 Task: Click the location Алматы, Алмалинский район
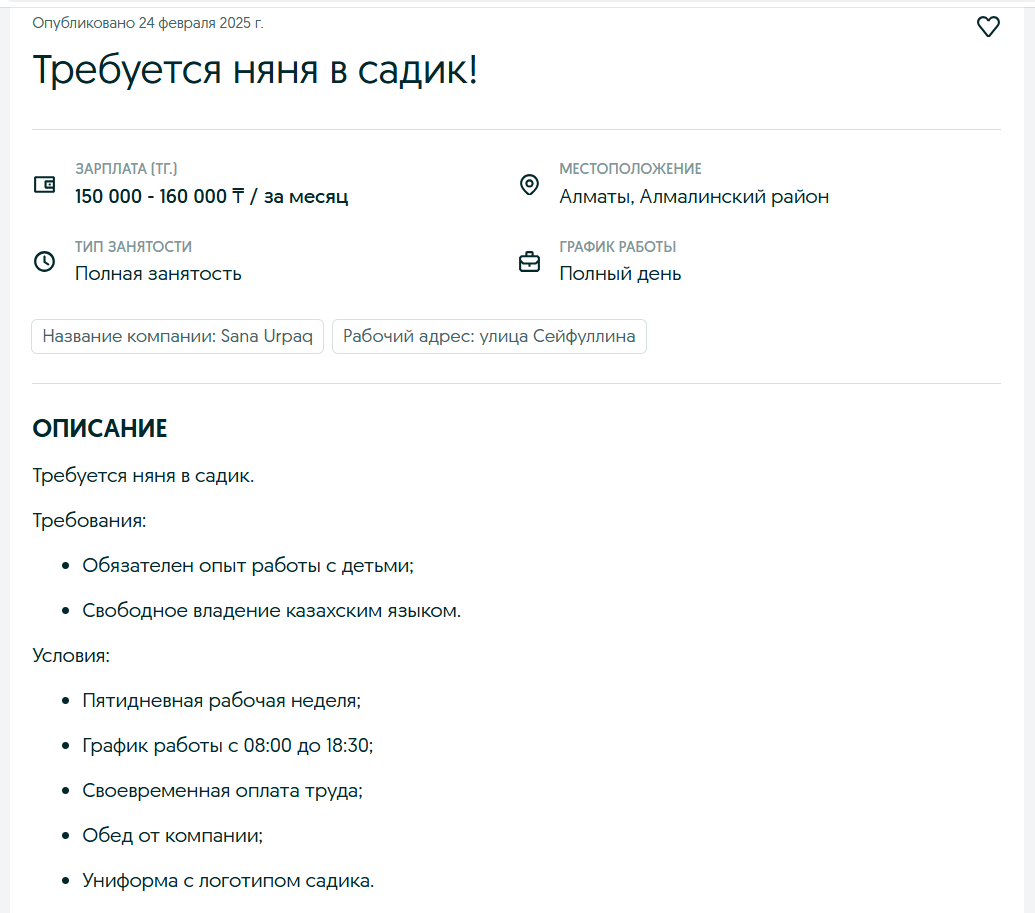[x=693, y=197]
